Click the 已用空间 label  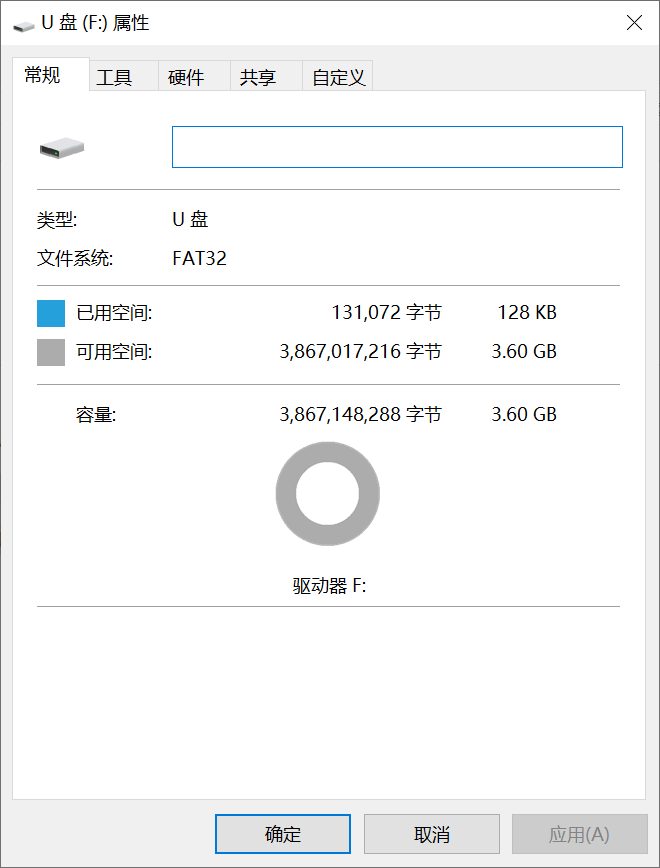pyautogui.click(x=114, y=313)
